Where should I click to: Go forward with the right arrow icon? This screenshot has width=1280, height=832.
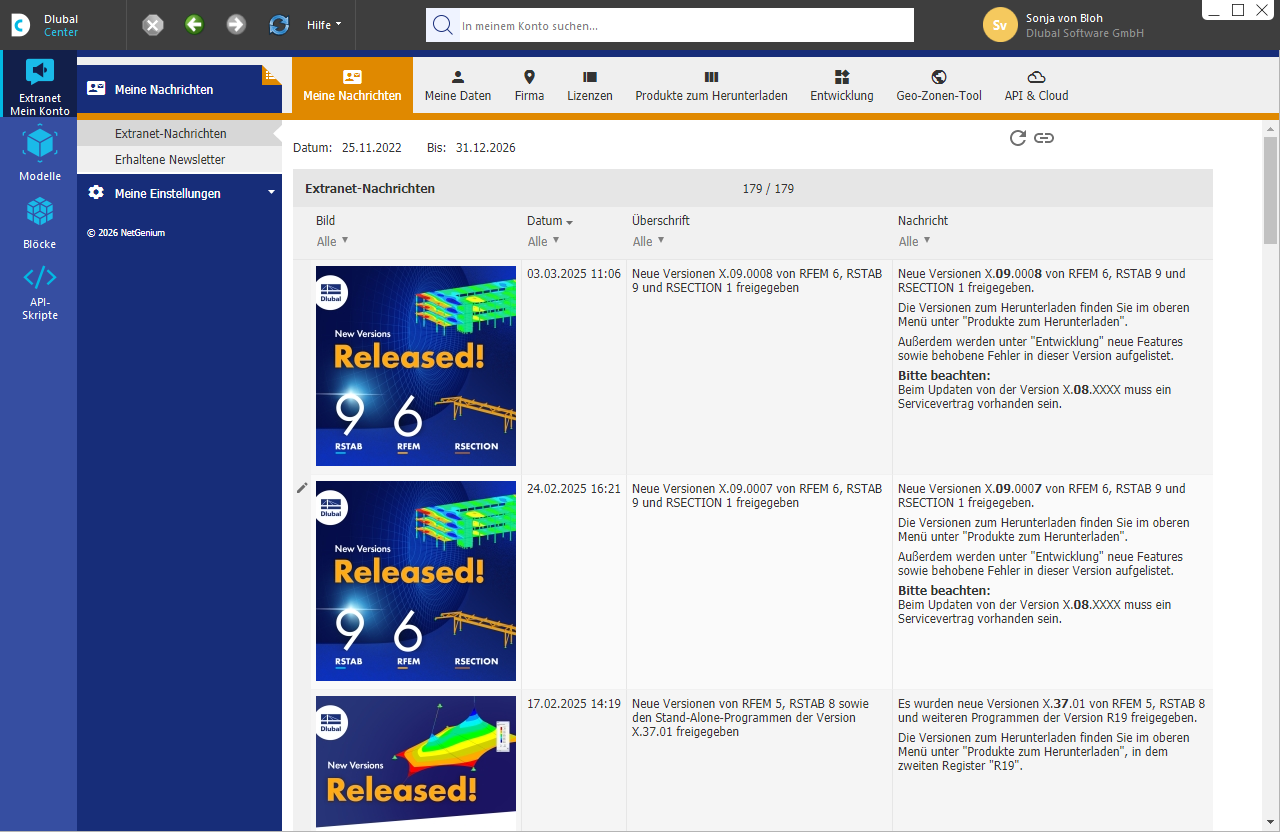[236, 25]
